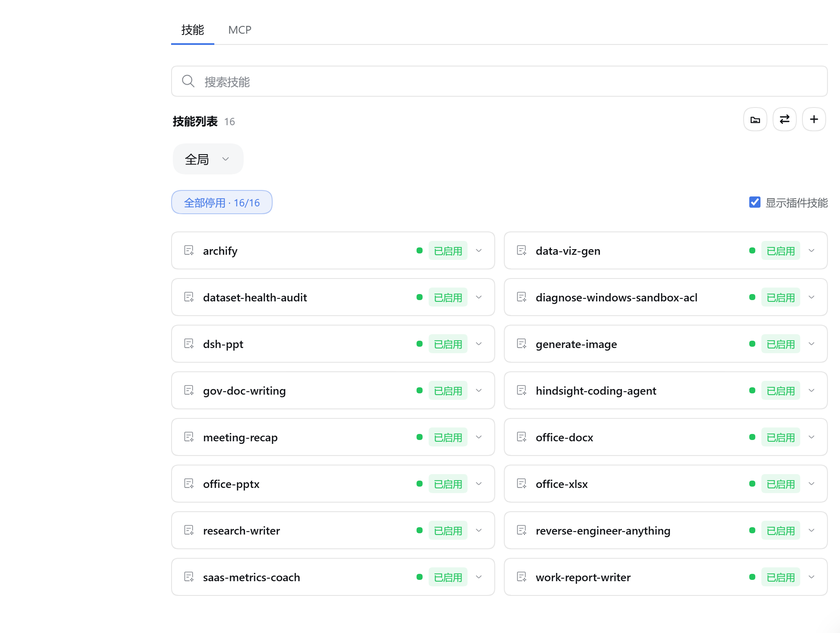The width and height of the screenshot is (840, 633).
Task: Expand the office-docx row chevron
Action: 812,437
